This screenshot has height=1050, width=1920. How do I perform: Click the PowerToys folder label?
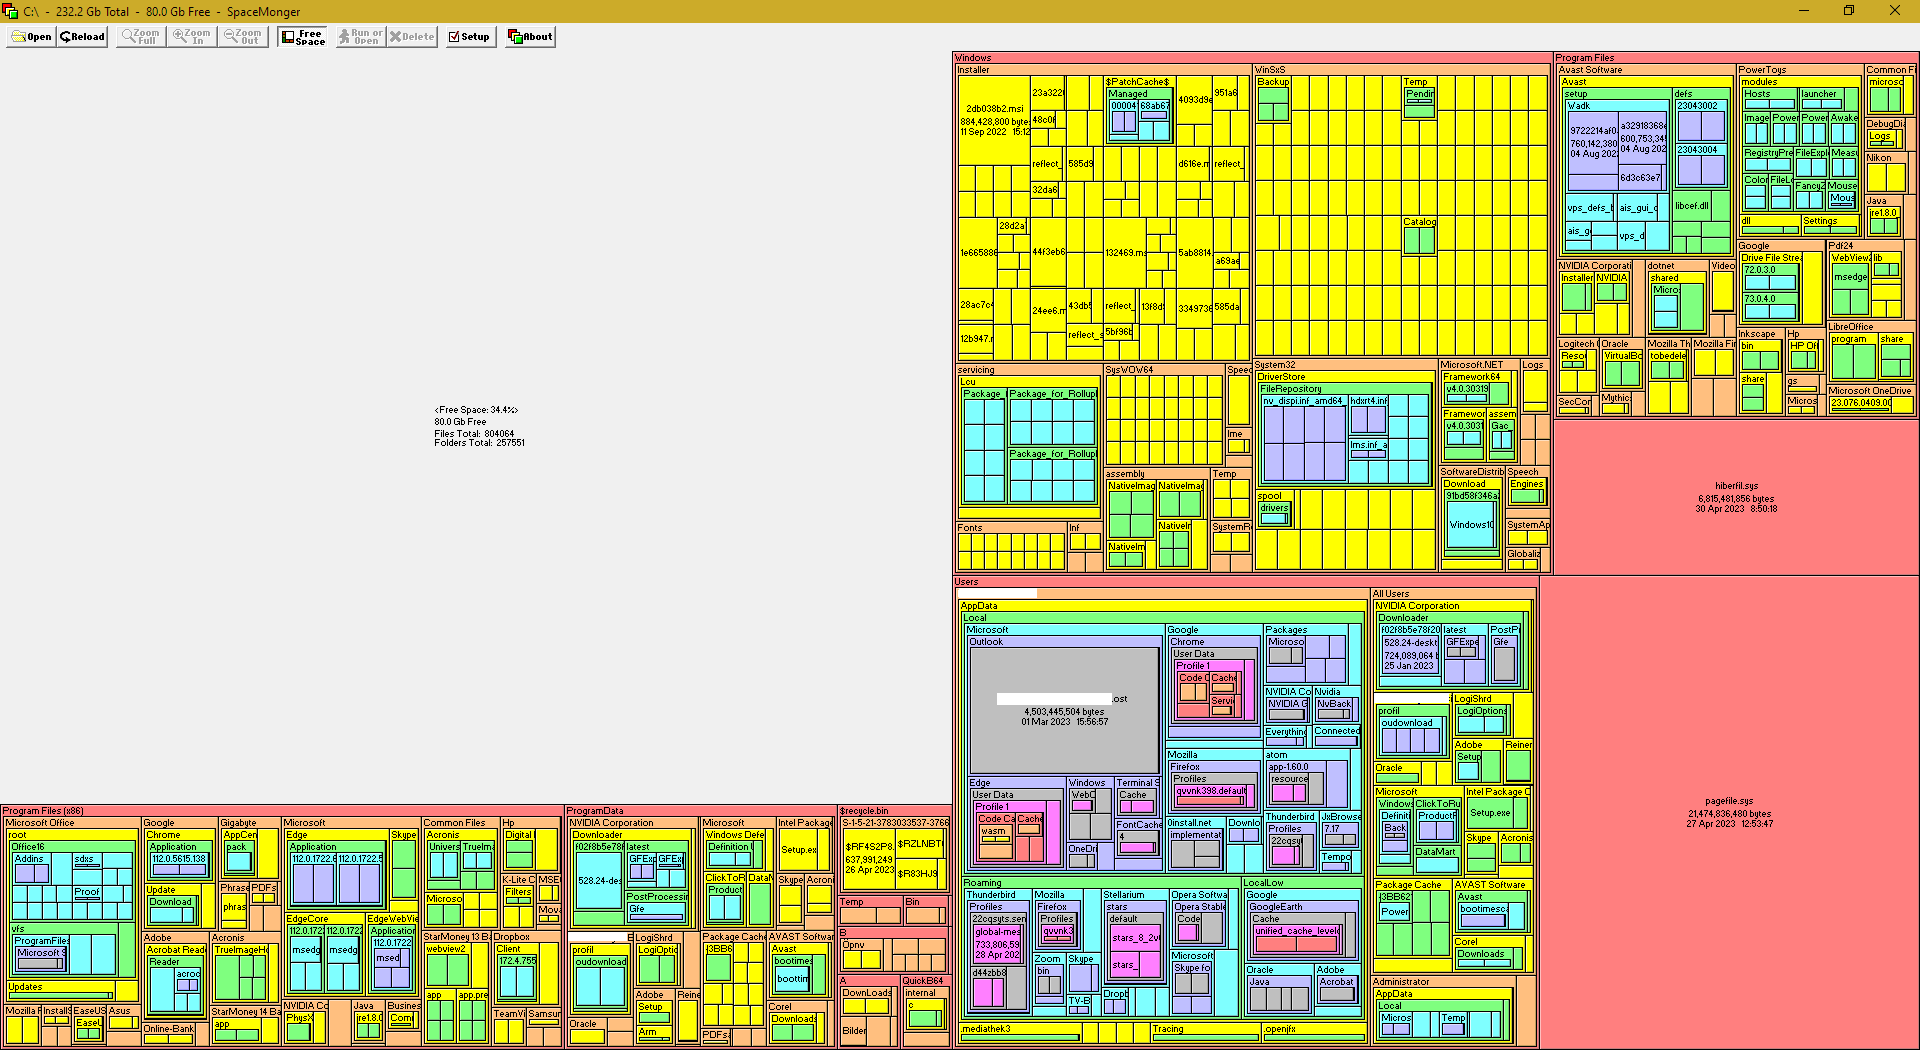pyautogui.click(x=1762, y=70)
